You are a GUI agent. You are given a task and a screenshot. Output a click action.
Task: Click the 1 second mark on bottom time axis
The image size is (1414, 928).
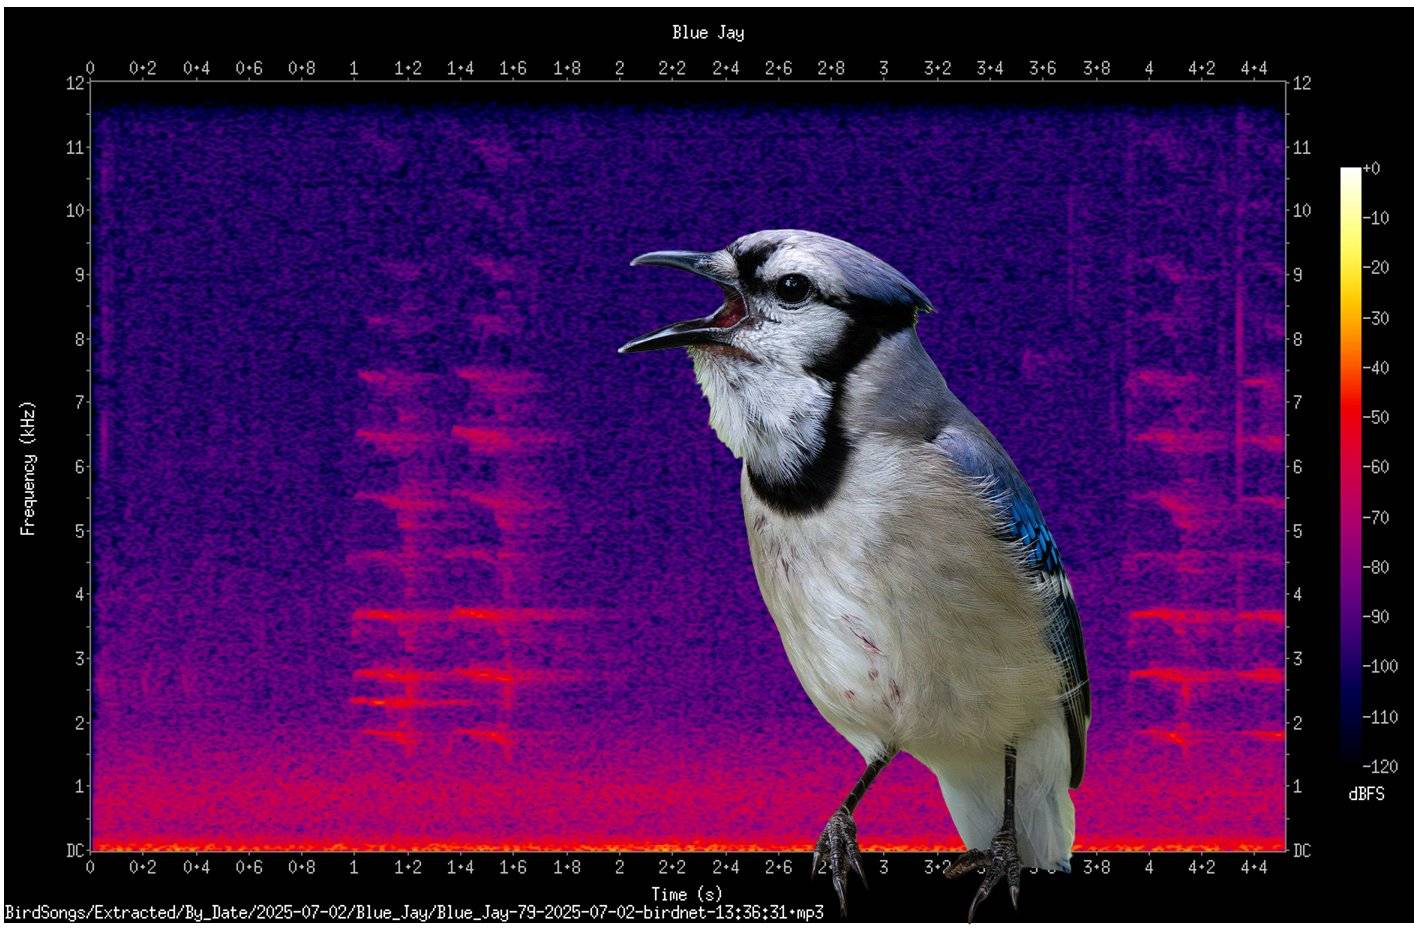coord(354,868)
